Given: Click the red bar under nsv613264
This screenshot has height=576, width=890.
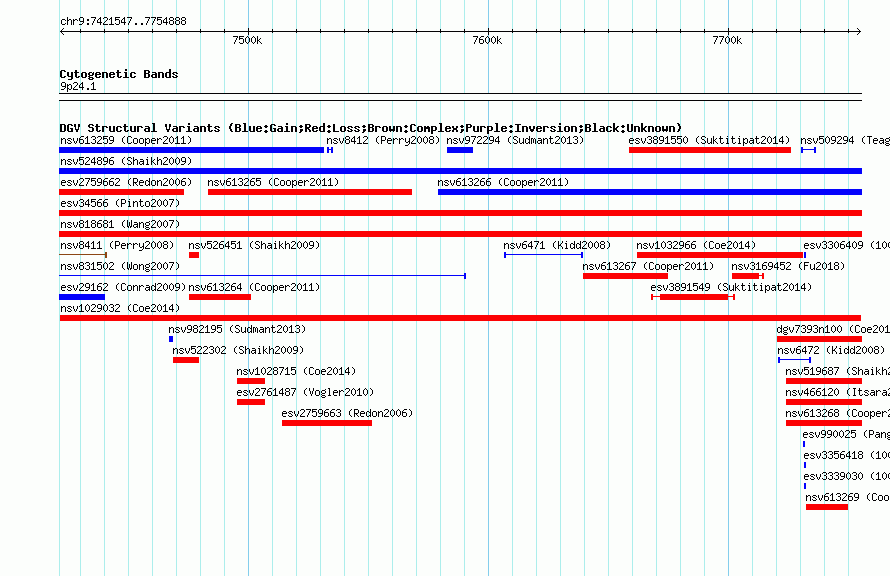Looking at the screenshot, I should (x=220, y=297).
